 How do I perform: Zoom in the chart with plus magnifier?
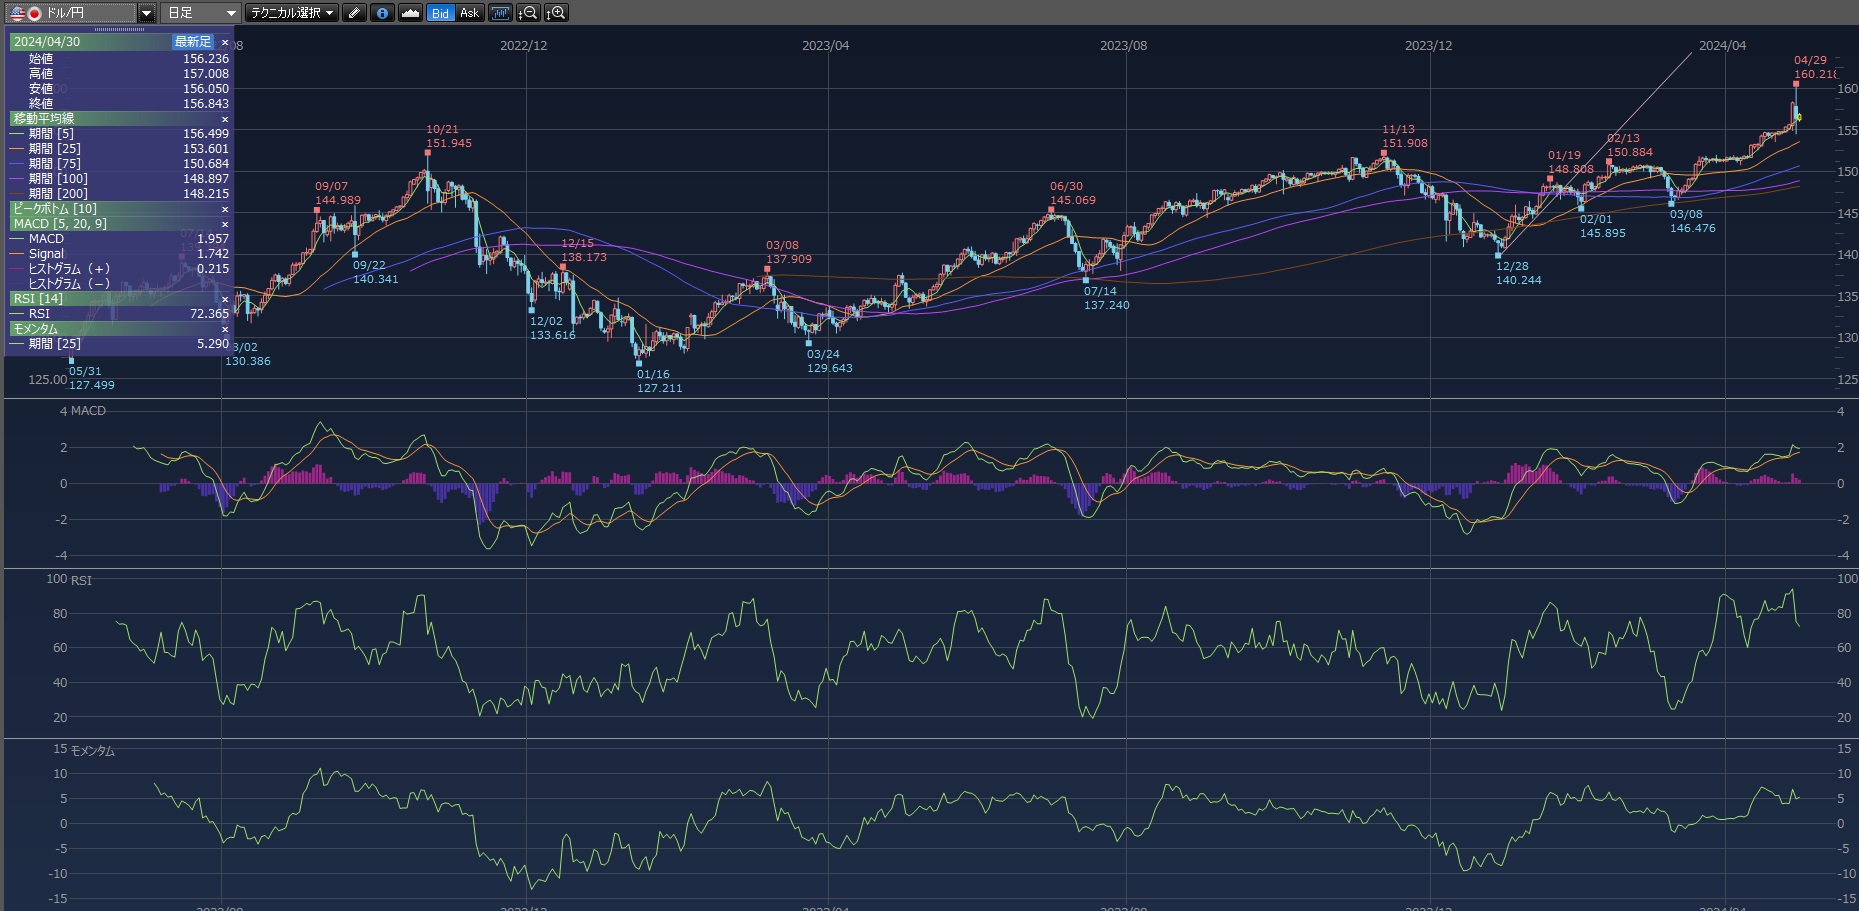click(x=557, y=13)
